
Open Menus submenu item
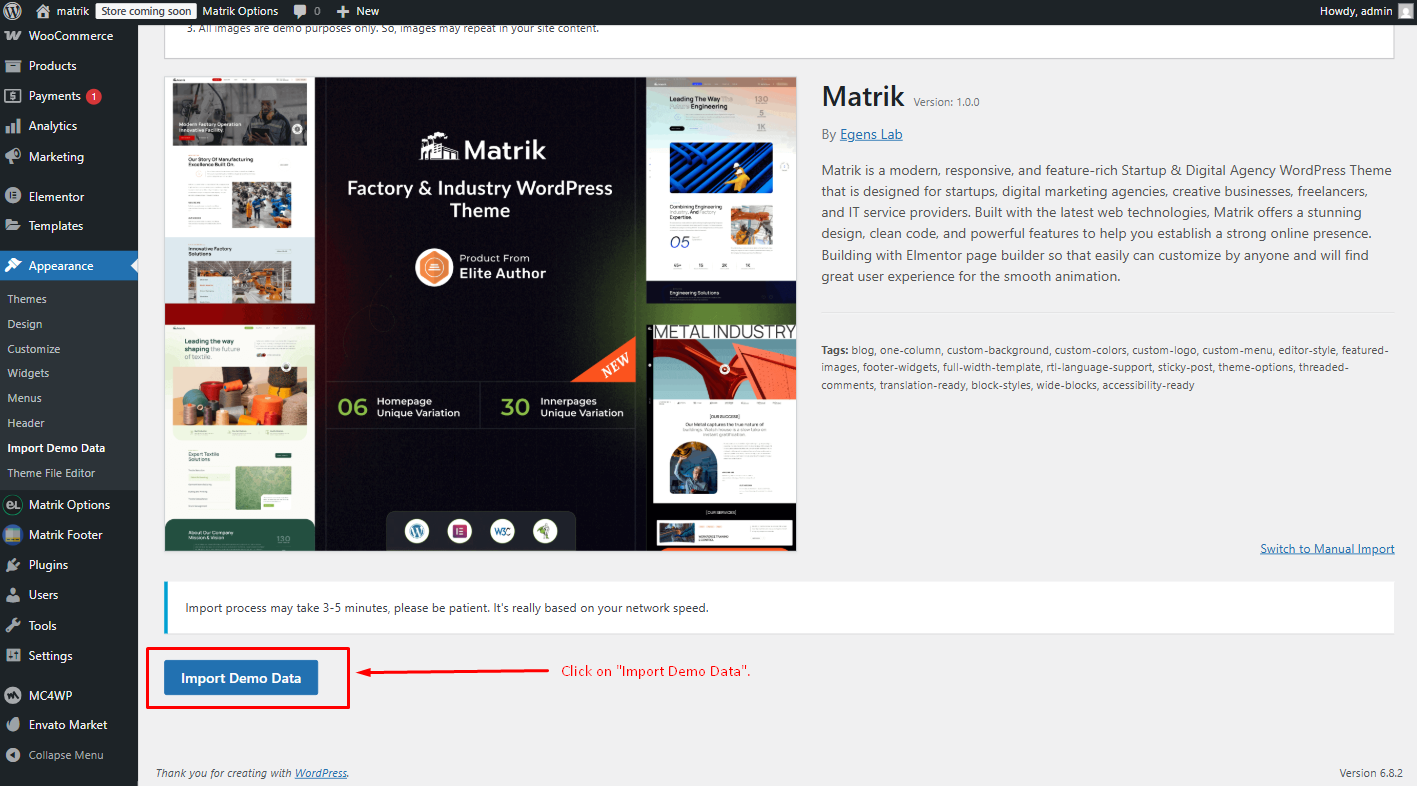25,398
